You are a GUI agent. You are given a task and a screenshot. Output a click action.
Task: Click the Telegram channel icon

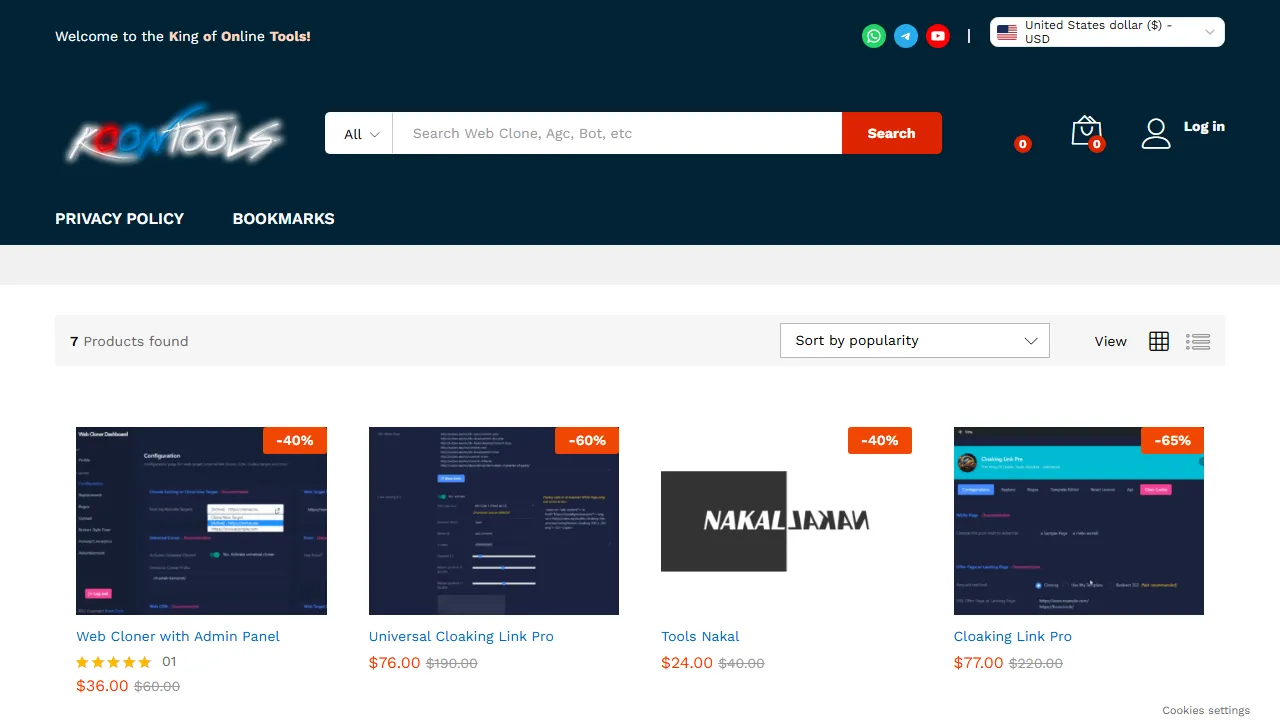click(x=905, y=36)
